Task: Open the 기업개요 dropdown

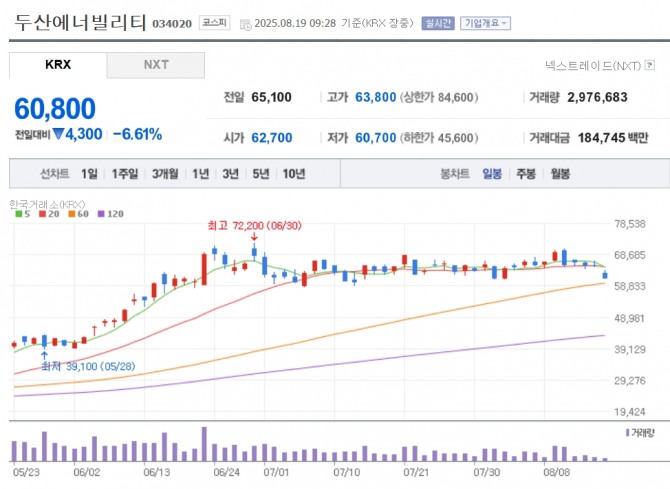Action: coord(485,23)
